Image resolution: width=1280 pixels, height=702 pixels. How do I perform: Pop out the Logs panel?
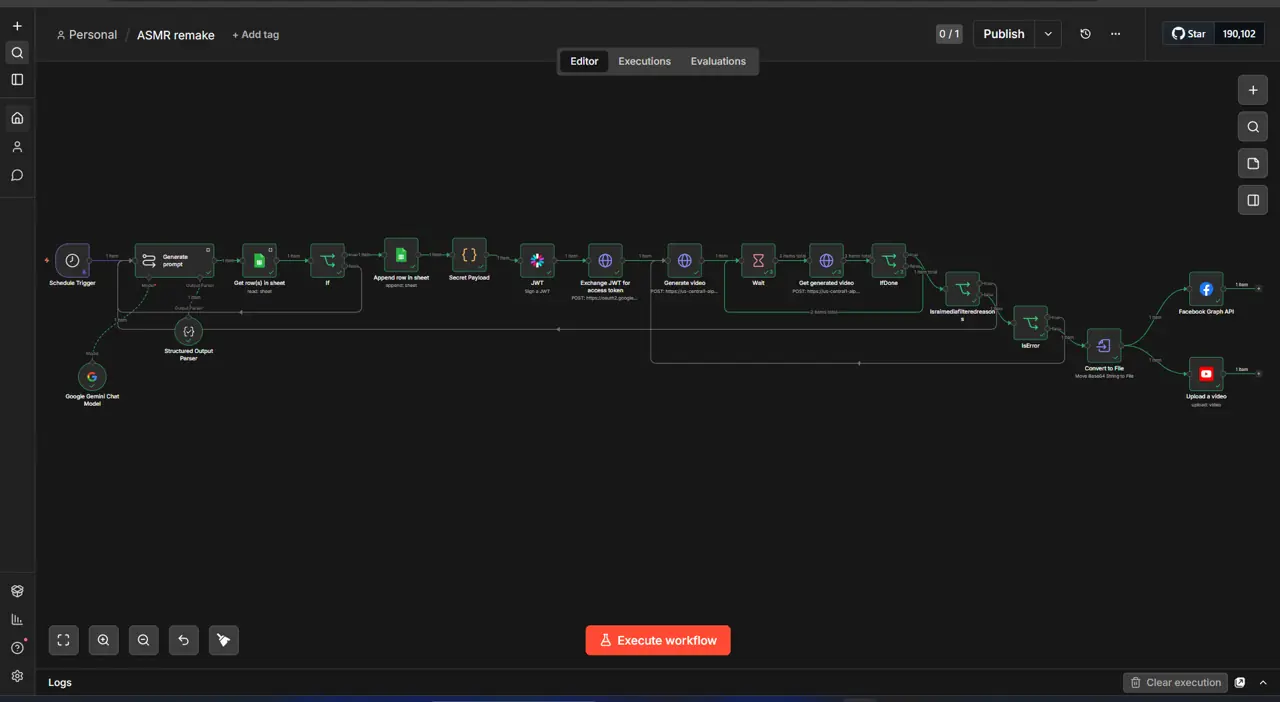[1240, 682]
